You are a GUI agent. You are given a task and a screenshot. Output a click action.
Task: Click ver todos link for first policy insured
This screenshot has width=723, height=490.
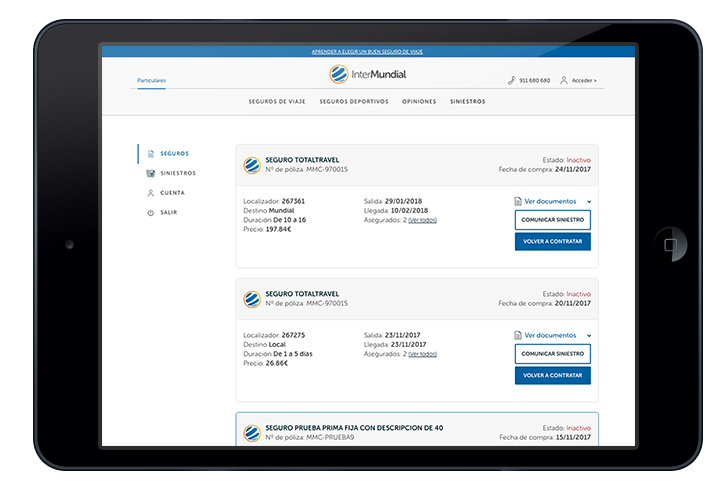point(422,220)
